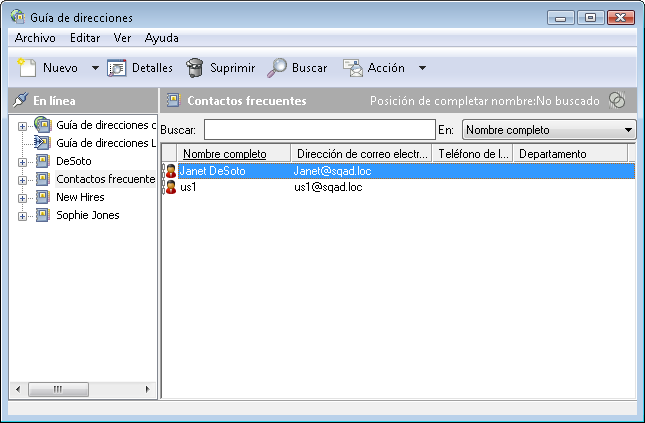Select New Hires in the tree
The width and height of the screenshot is (645, 423).
pyautogui.click(x=80, y=197)
